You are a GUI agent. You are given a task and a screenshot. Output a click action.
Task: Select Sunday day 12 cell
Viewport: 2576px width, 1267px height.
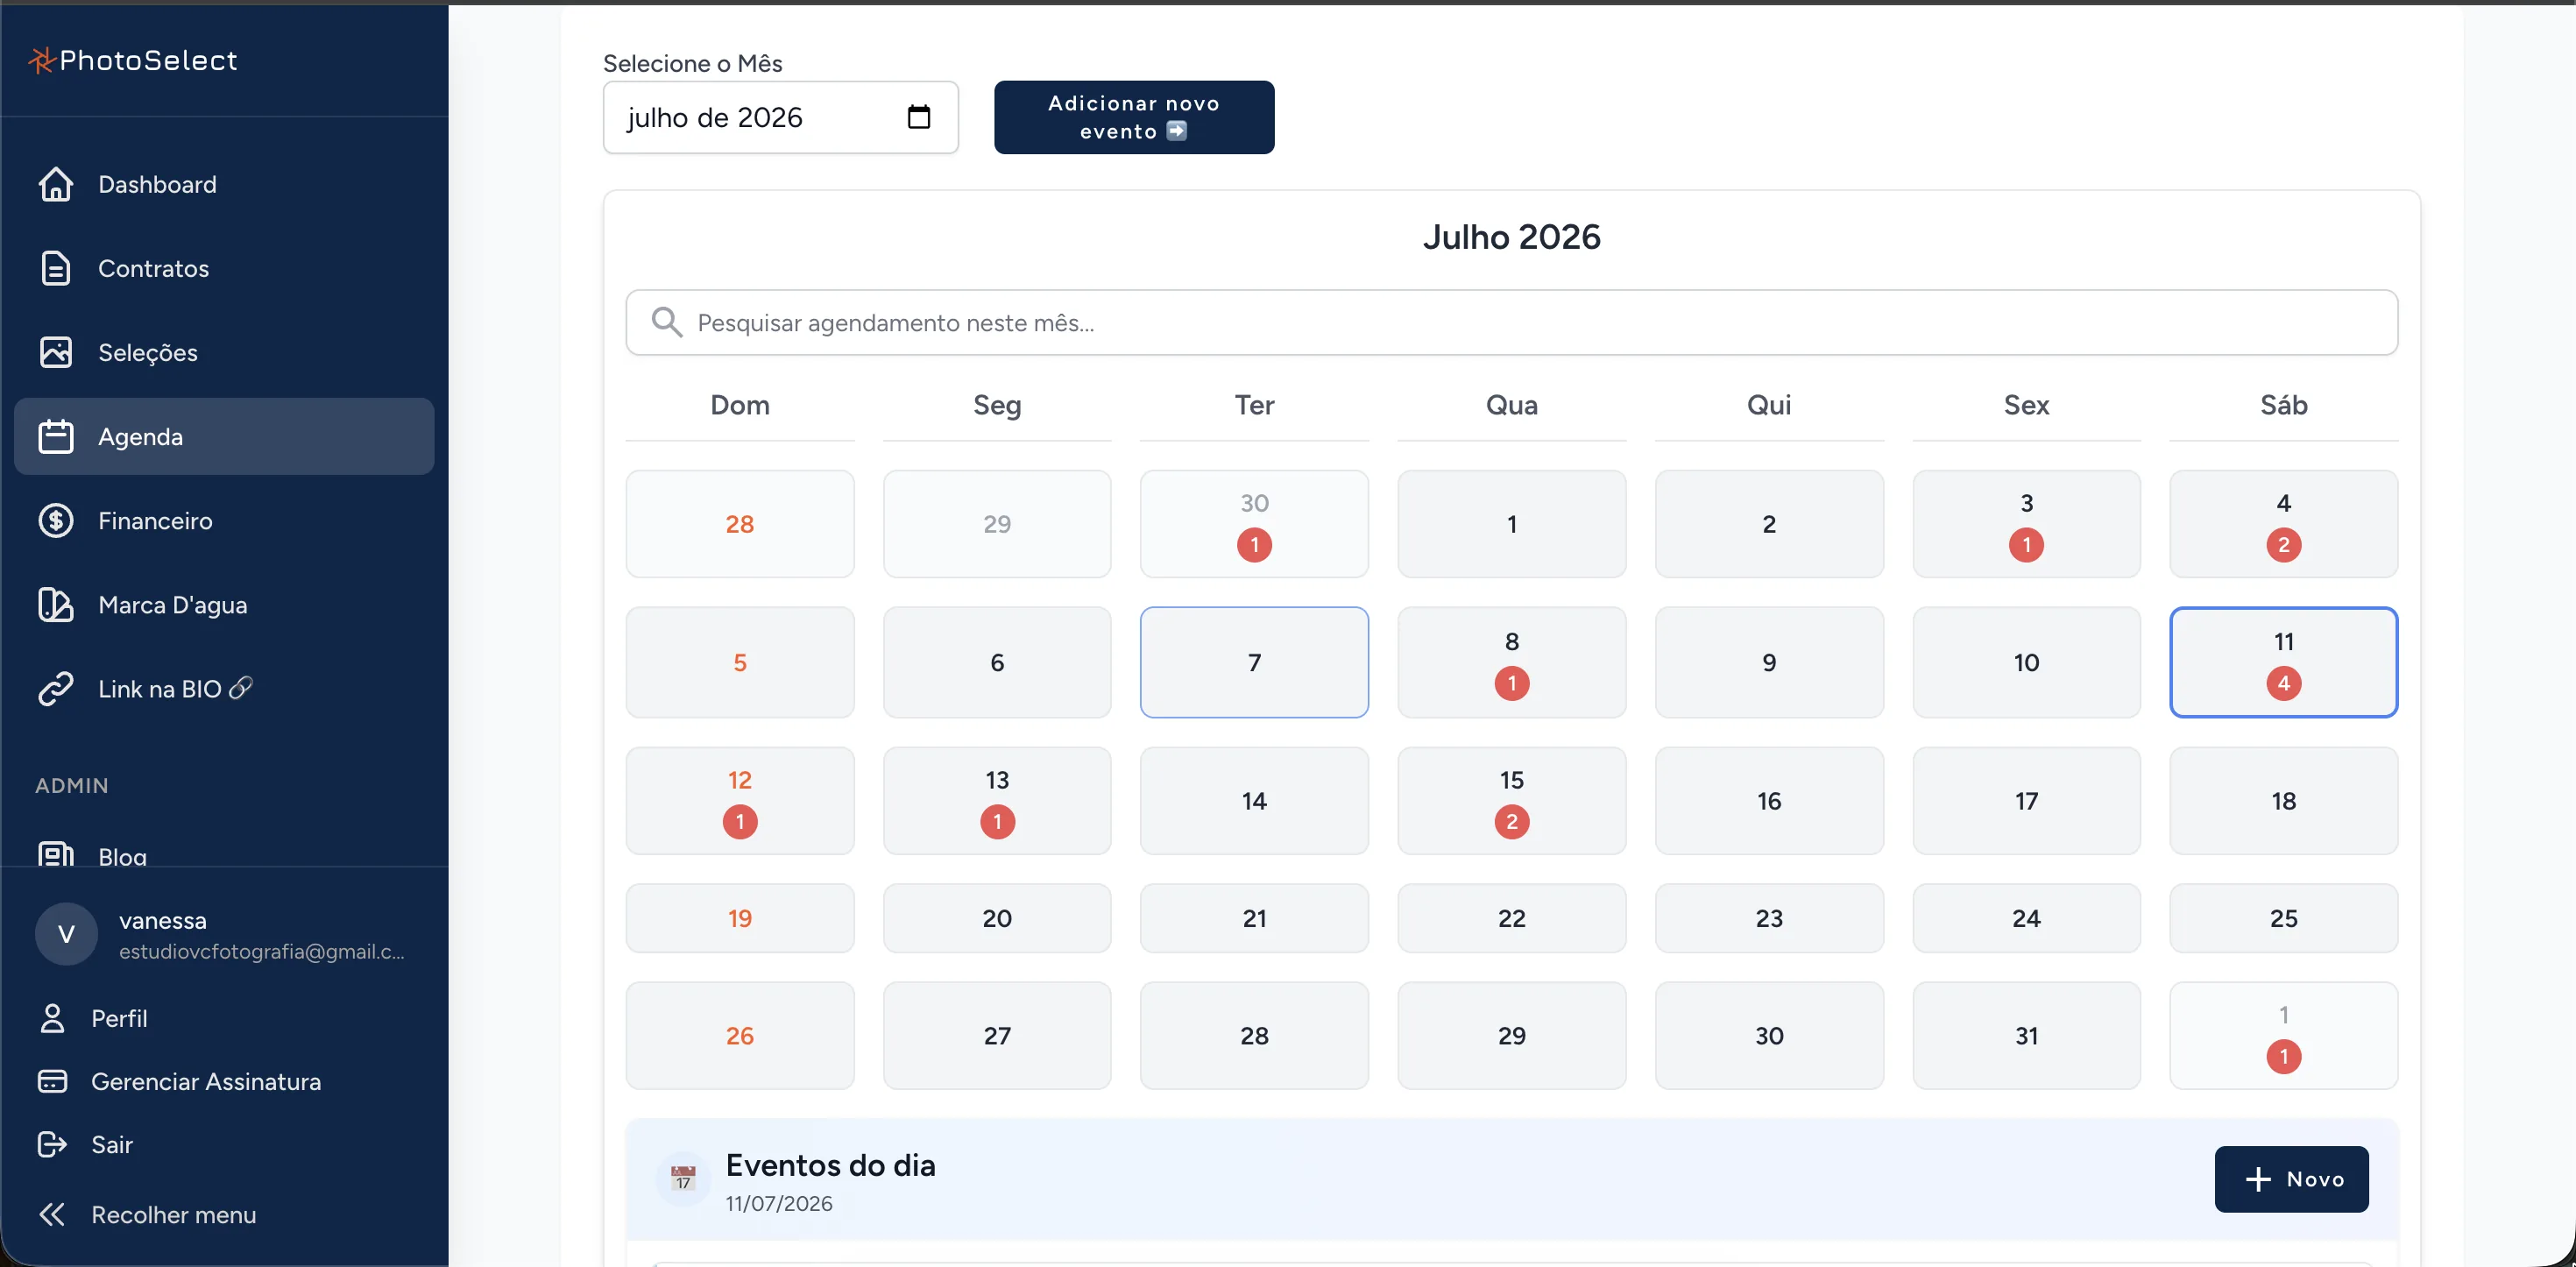pos(739,800)
